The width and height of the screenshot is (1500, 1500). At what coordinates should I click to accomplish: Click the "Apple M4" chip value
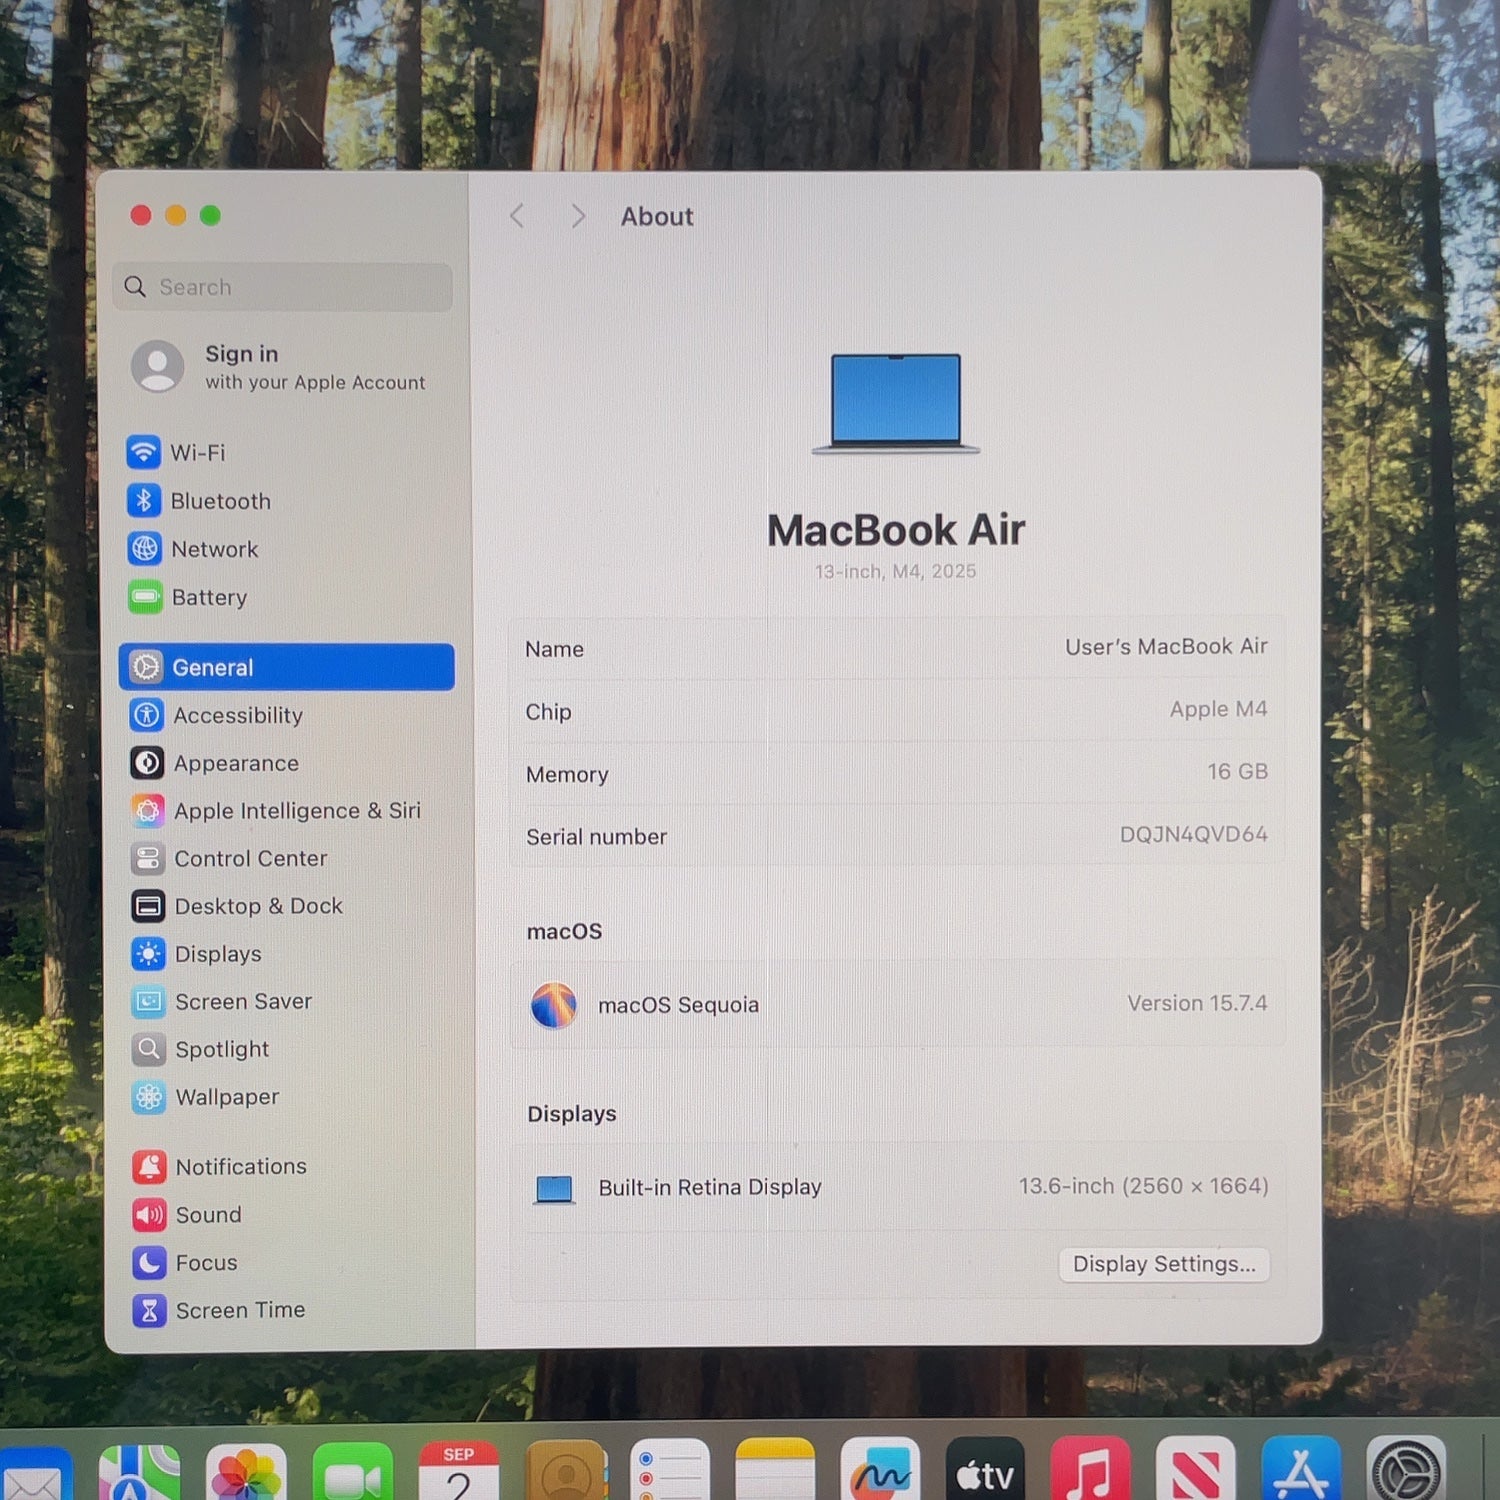[x=1218, y=709]
